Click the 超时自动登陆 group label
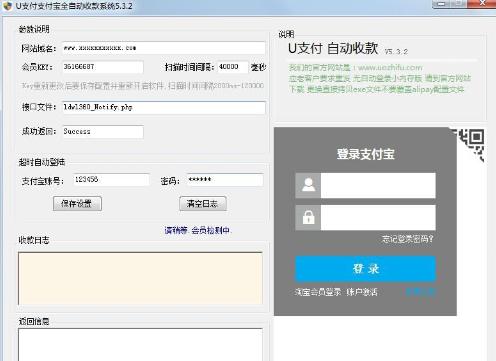496x361 pixels. tap(42, 162)
